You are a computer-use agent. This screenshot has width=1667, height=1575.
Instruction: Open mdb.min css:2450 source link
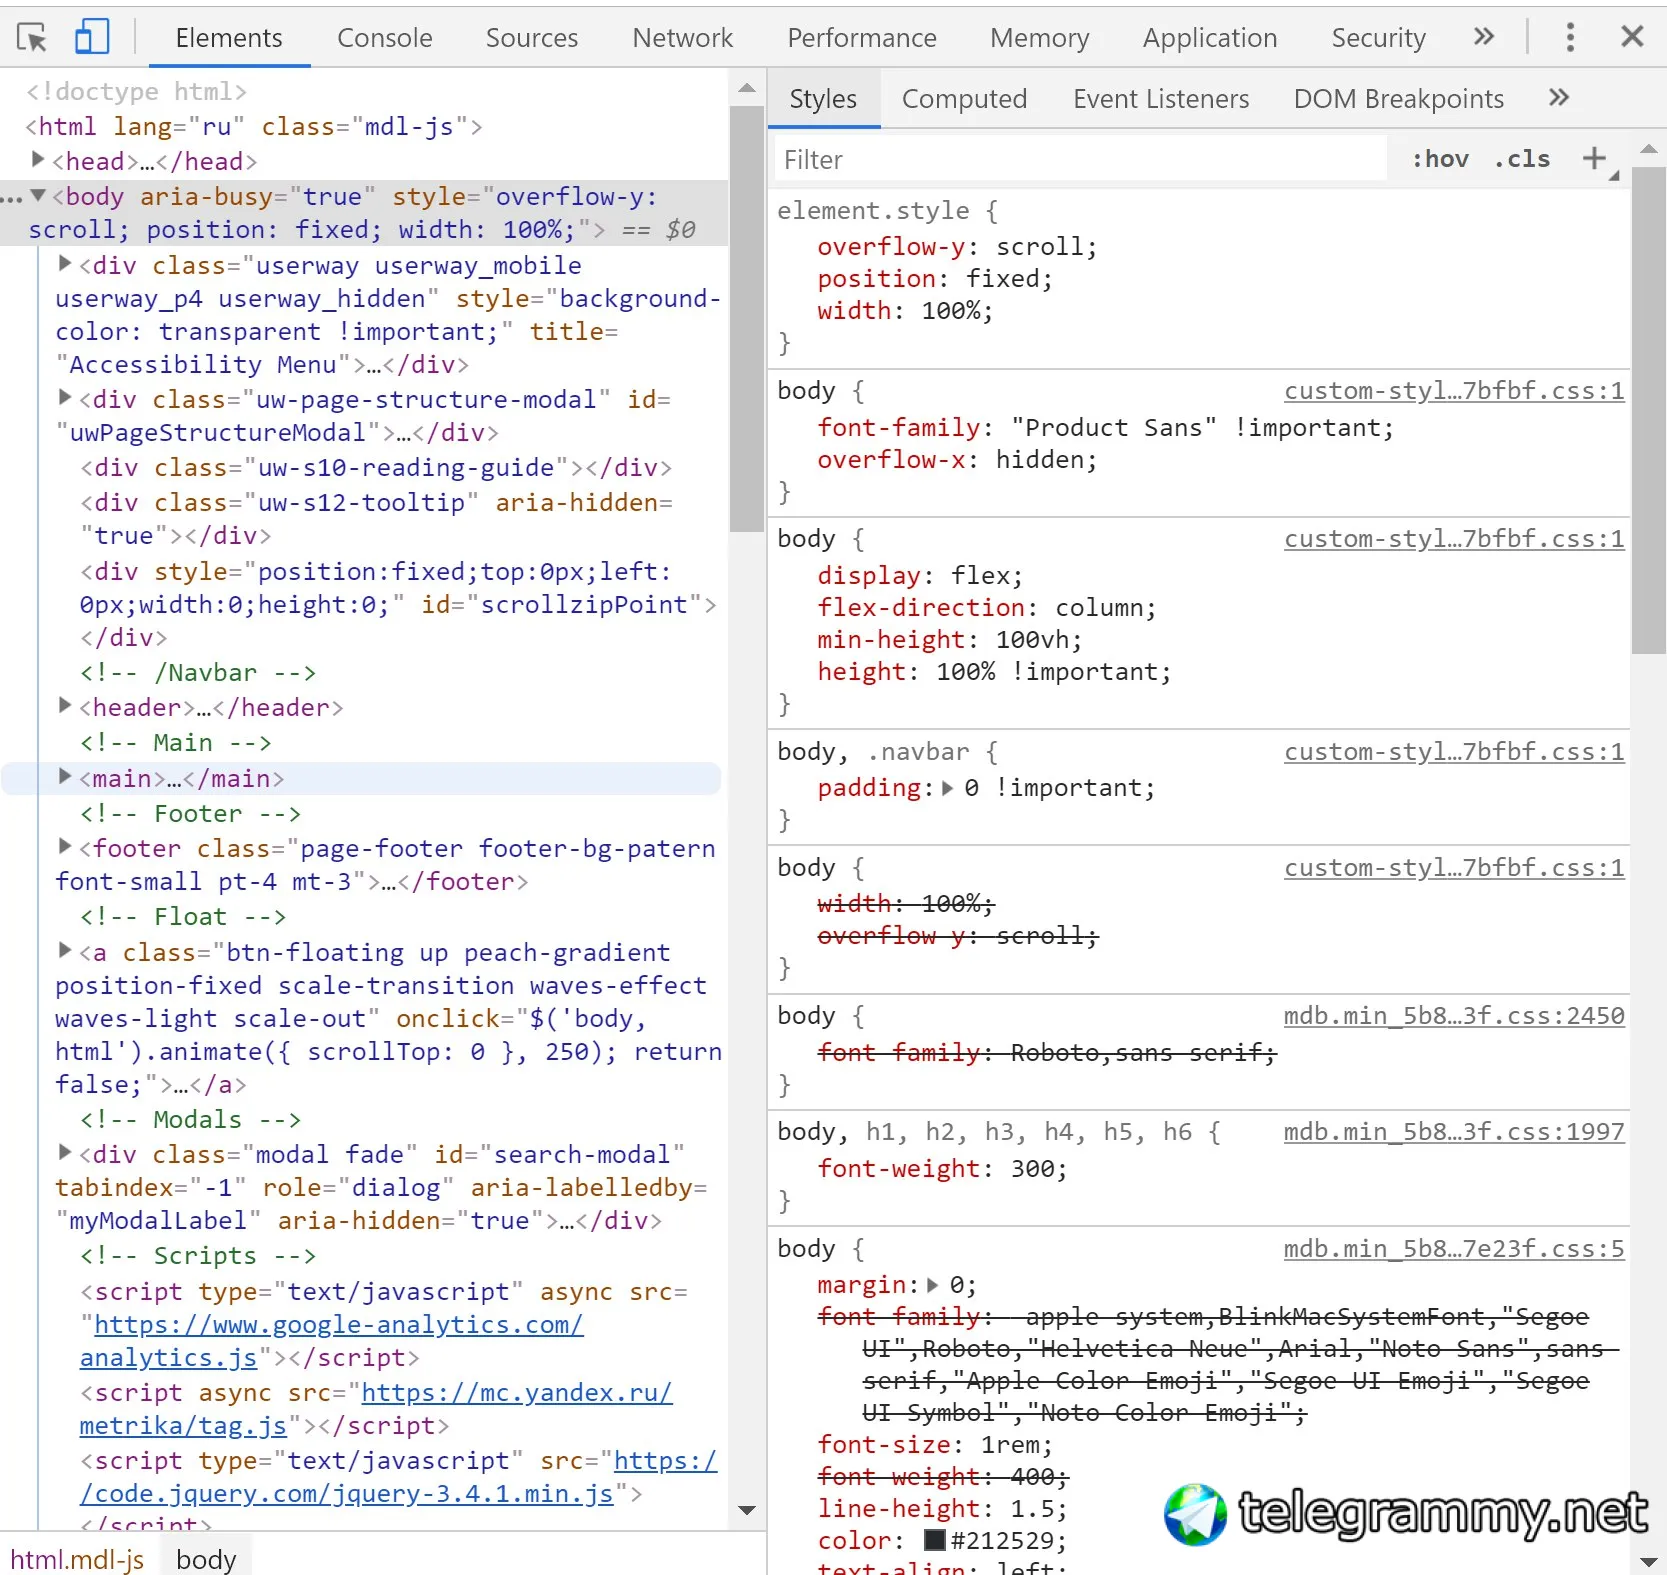pyautogui.click(x=1454, y=1016)
